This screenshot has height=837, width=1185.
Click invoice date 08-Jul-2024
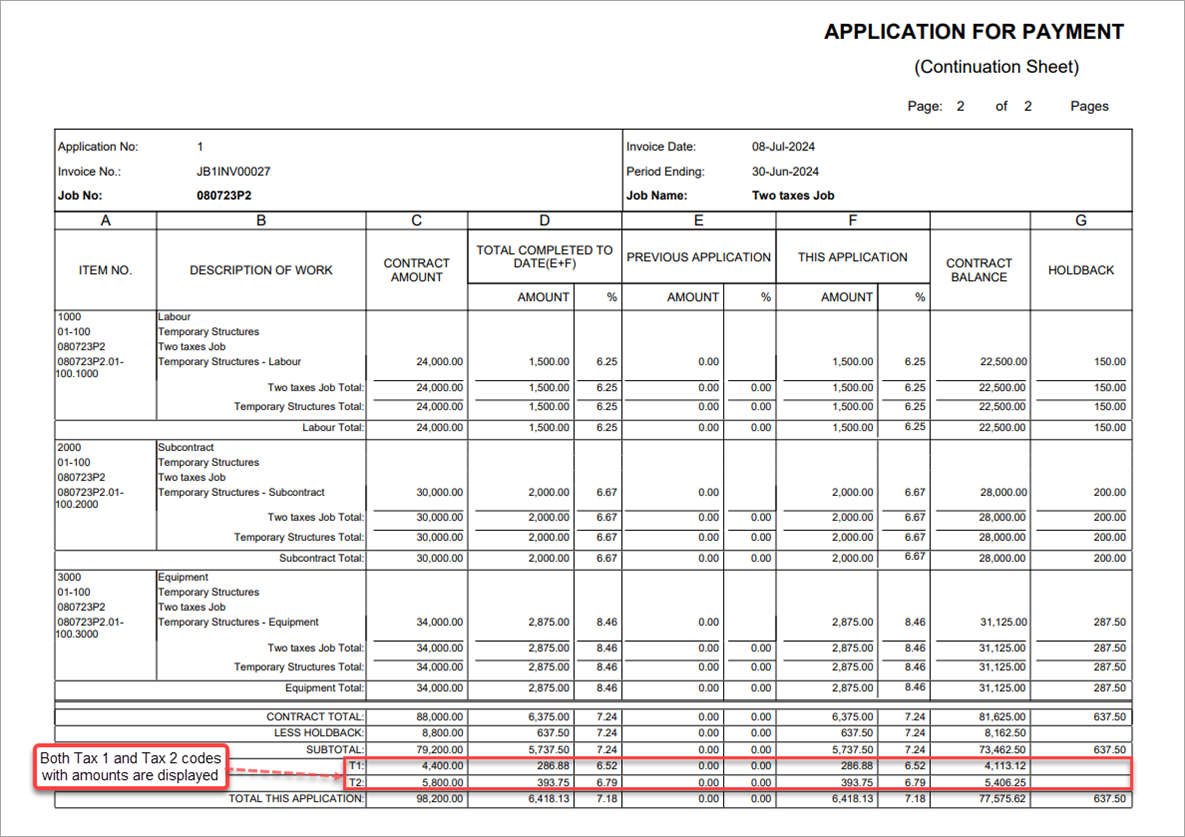[x=783, y=147]
